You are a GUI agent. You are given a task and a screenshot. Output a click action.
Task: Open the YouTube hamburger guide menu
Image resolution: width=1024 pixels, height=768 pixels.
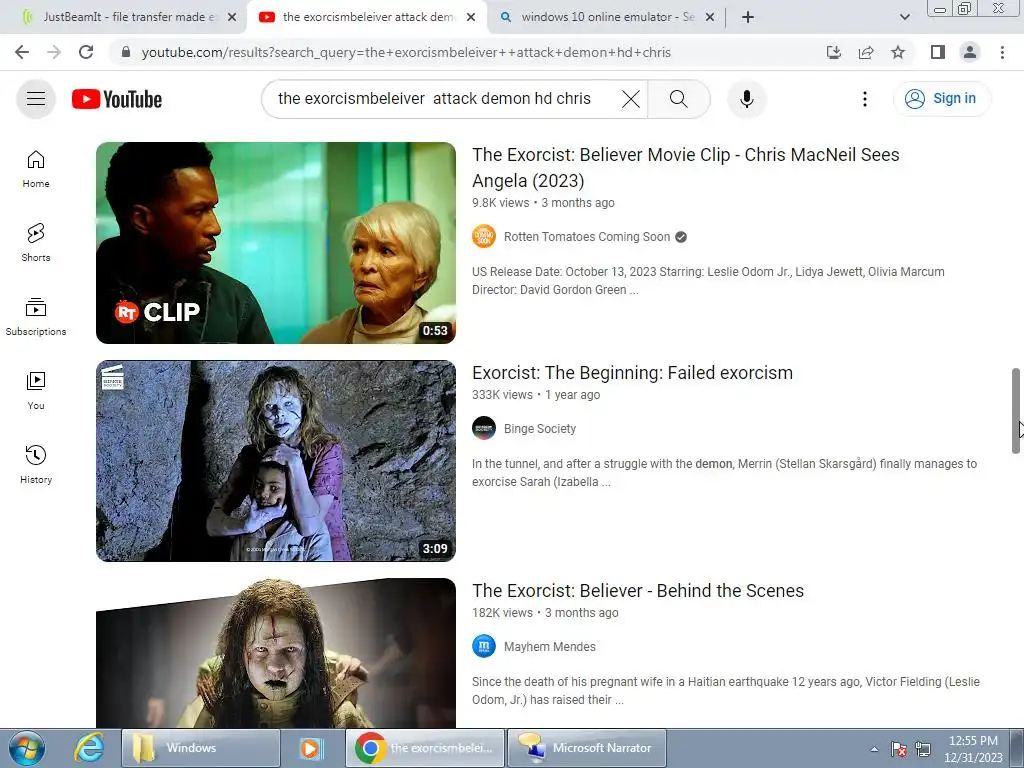(36, 99)
